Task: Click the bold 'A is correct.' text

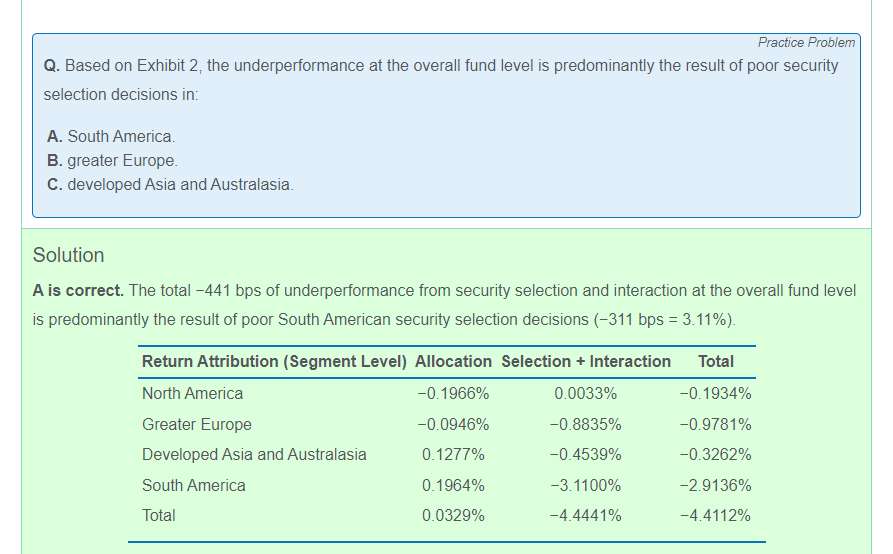Action: point(78,290)
